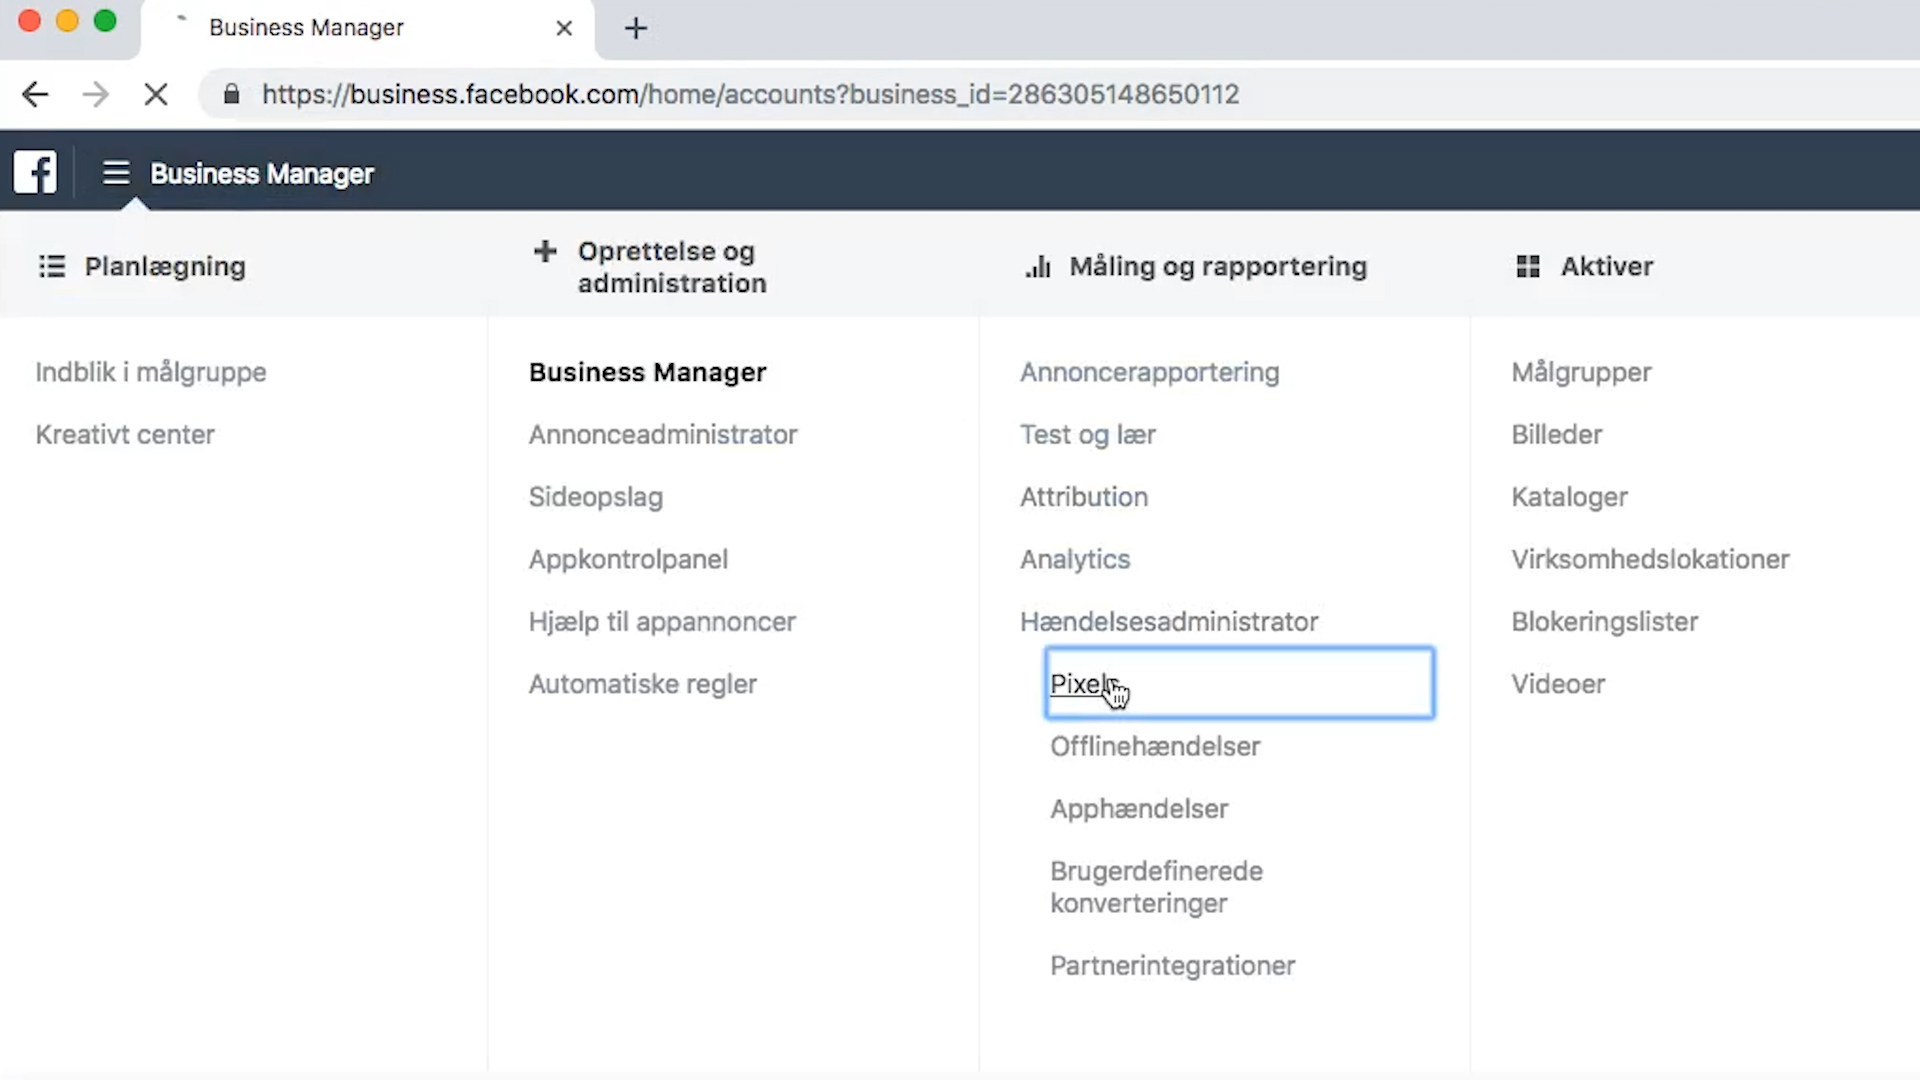1920x1080 pixels.
Task: Open Brugerdefinerede konverteringer
Action: pyautogui.click(x=1156, y=887)
